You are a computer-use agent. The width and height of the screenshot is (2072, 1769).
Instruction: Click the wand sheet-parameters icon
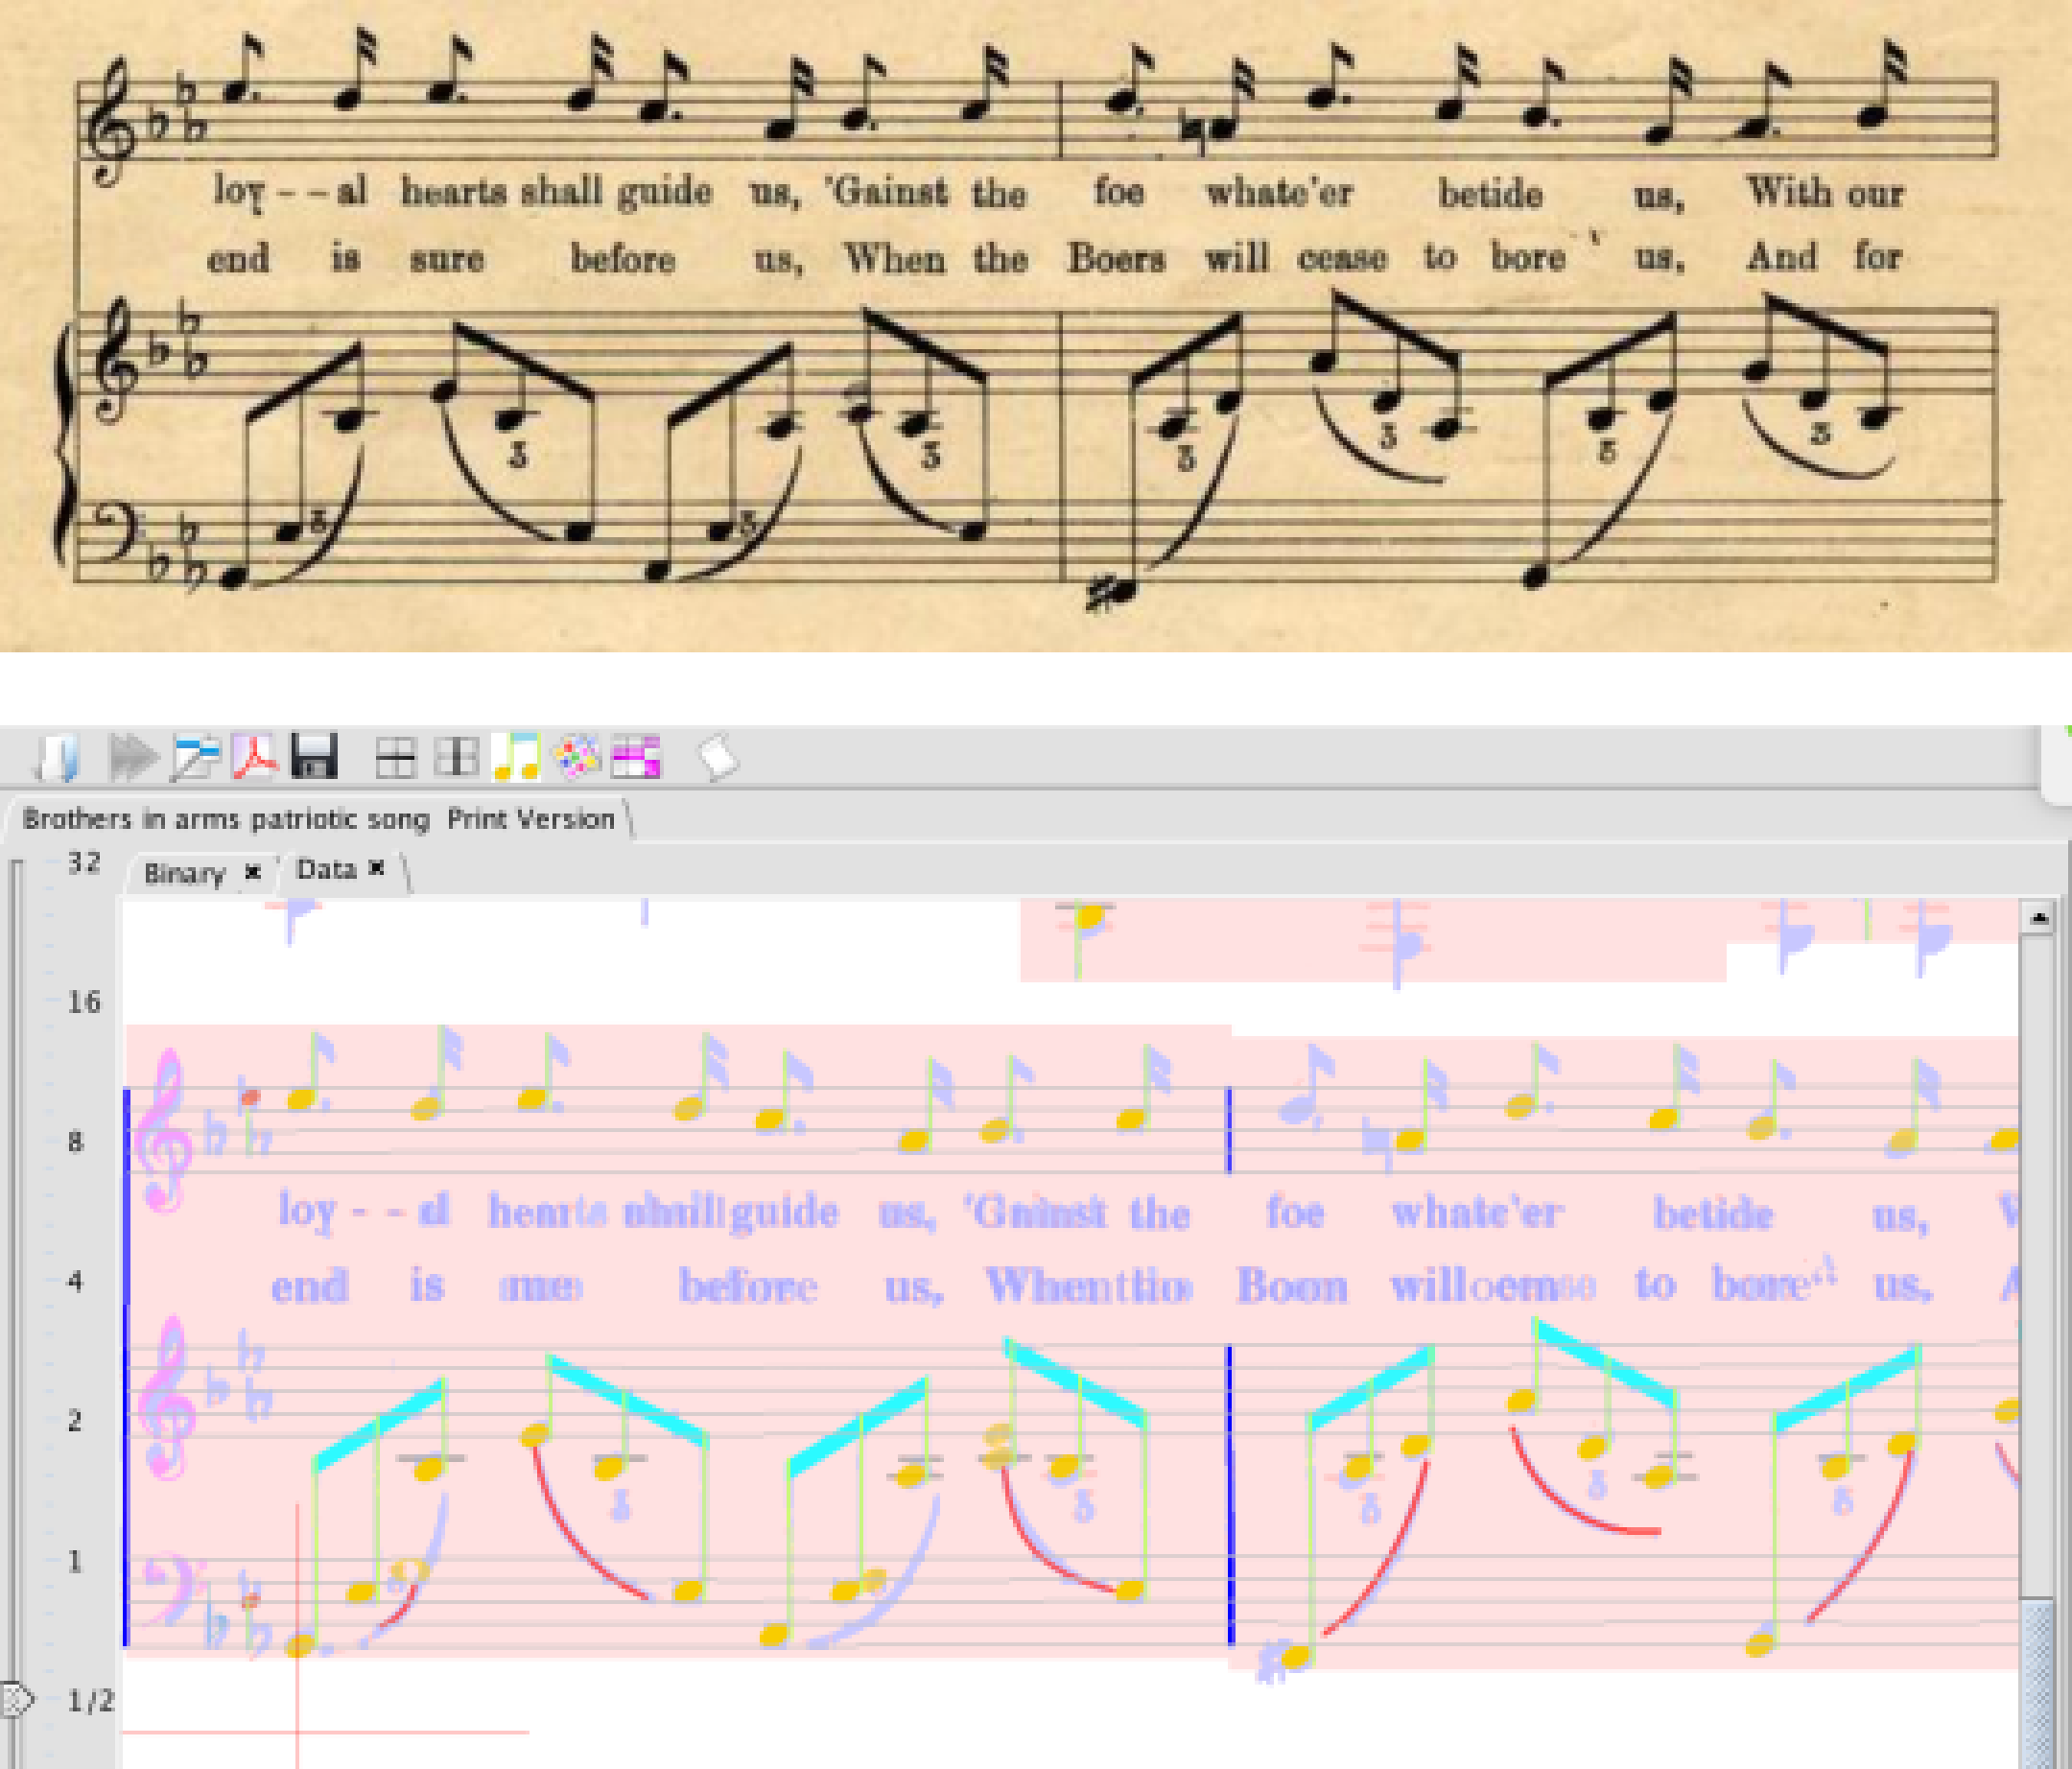tap(195, 757)
